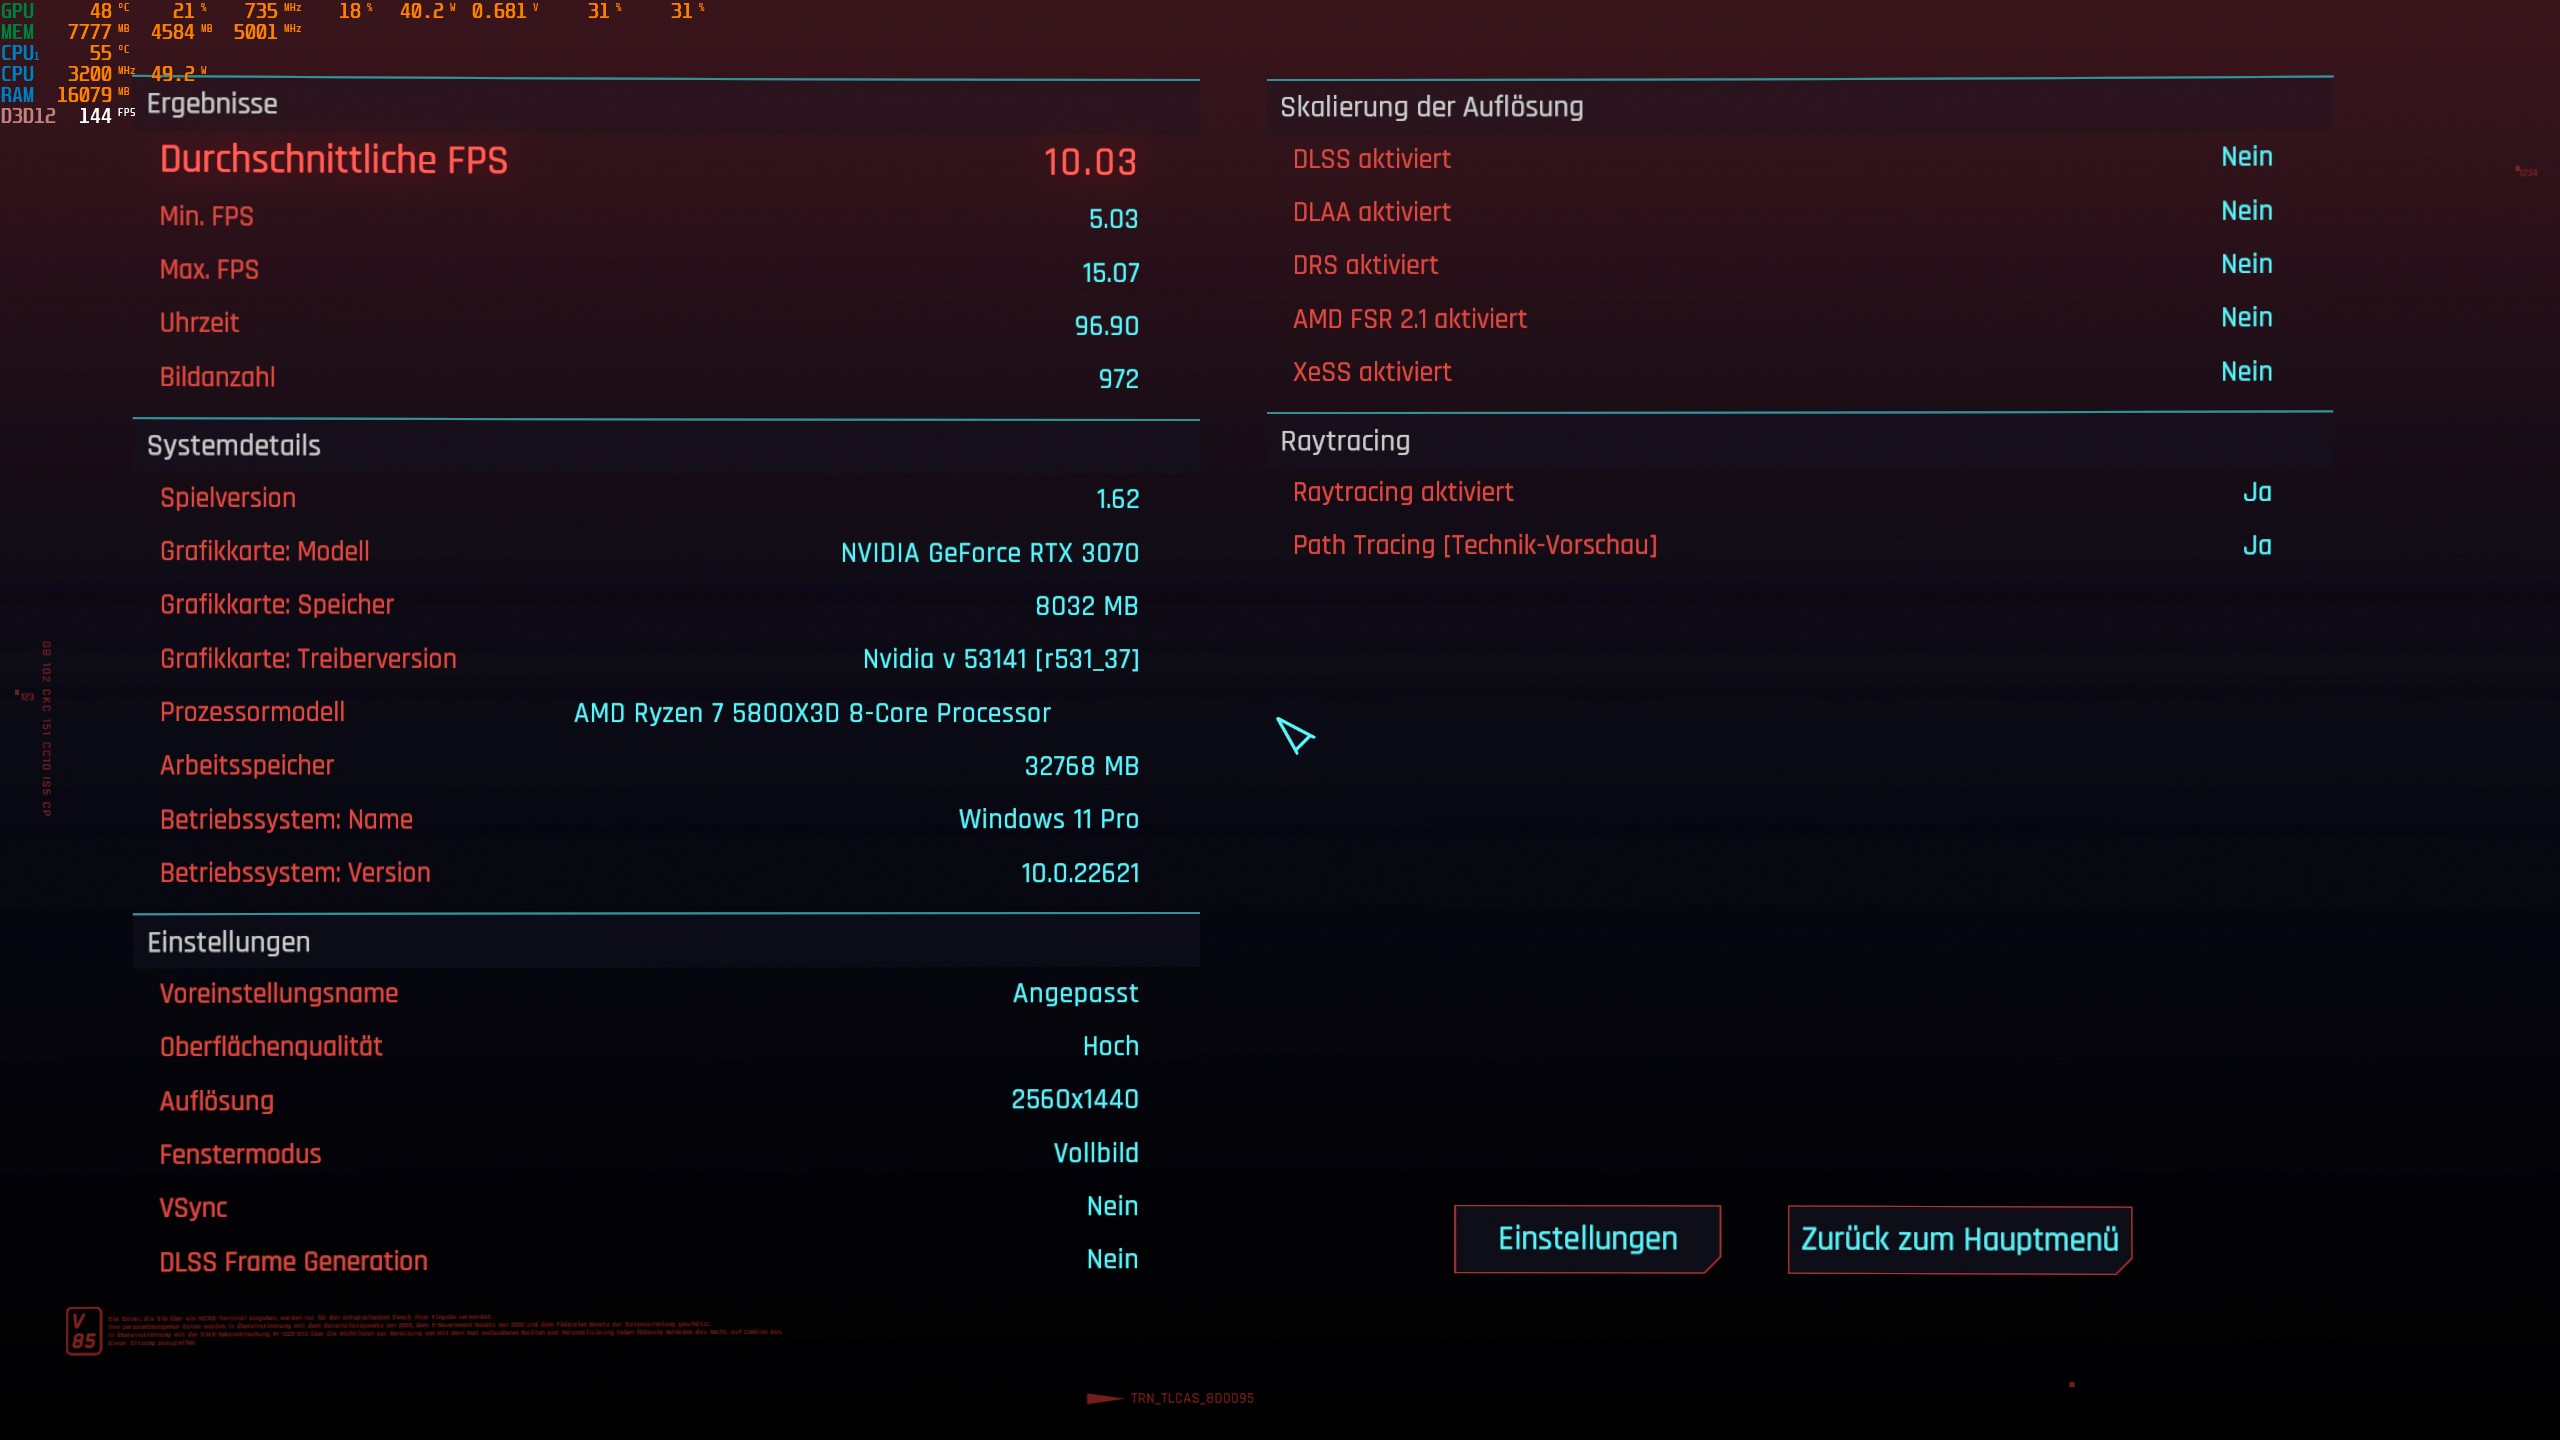The width and height of the screenshot is (2560, 1440).
Task: Select the Systemdetails section header
Action: click(x=233, y=446)
